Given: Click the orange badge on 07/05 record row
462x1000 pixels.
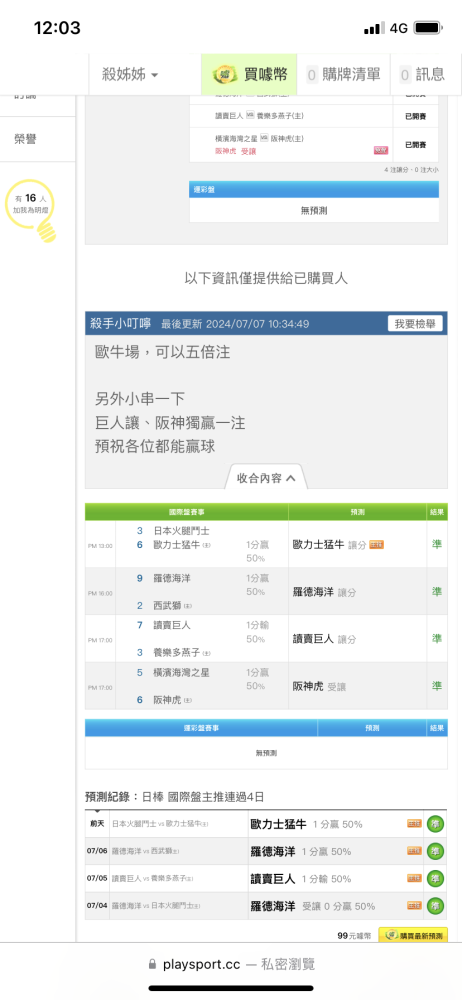Looking at the screenshot, I should (x=415, y=878).
